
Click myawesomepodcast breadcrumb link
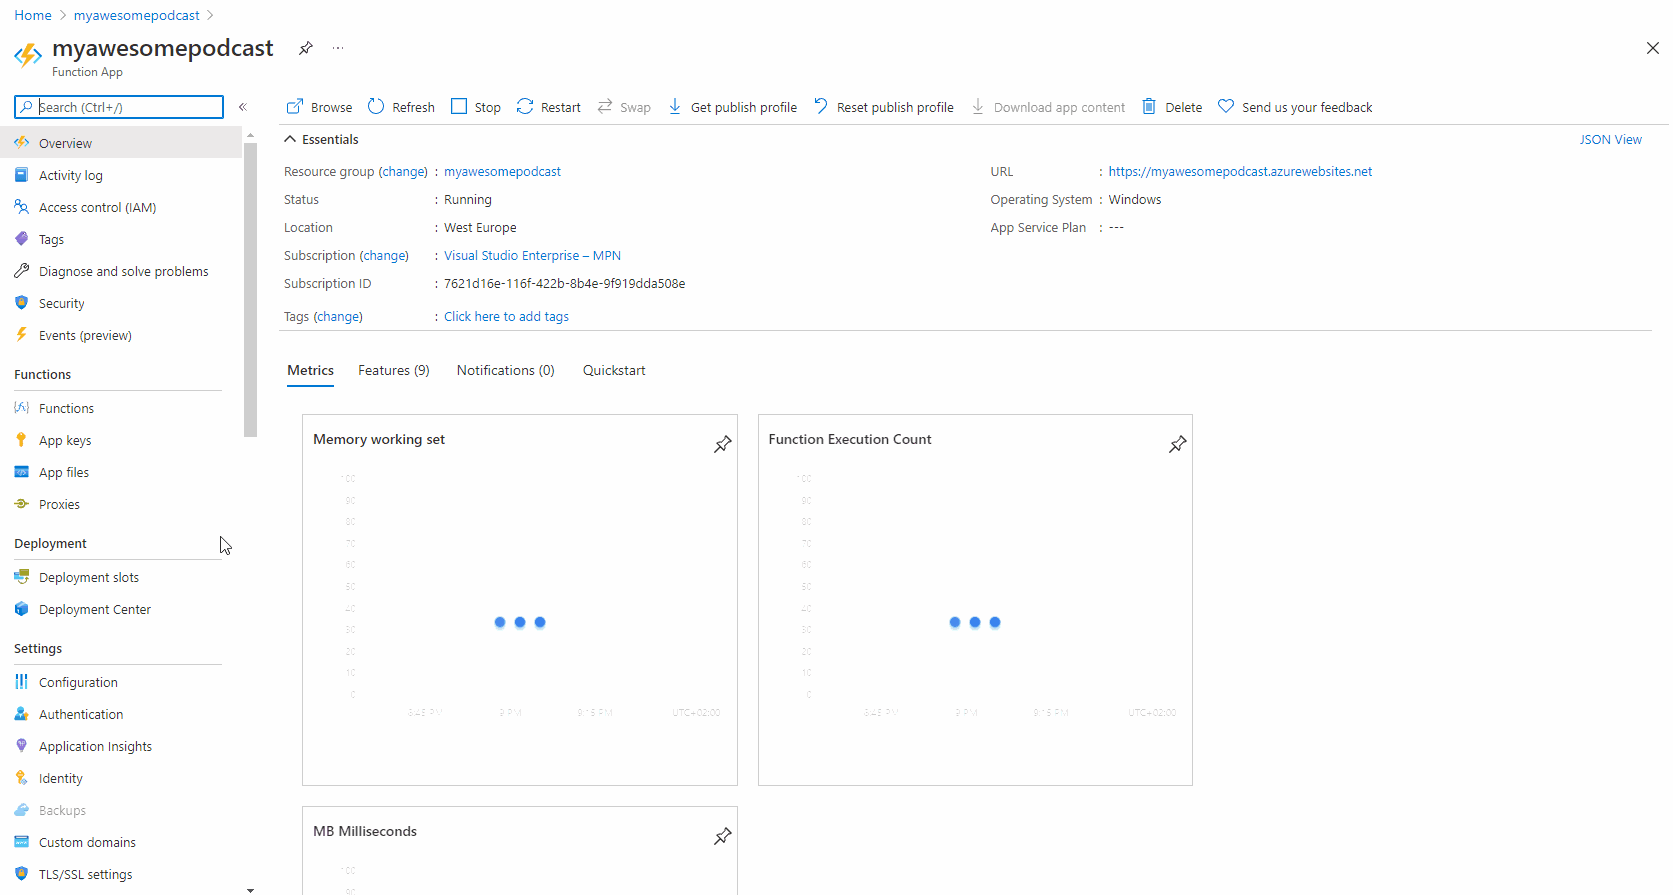coord(137,15)
